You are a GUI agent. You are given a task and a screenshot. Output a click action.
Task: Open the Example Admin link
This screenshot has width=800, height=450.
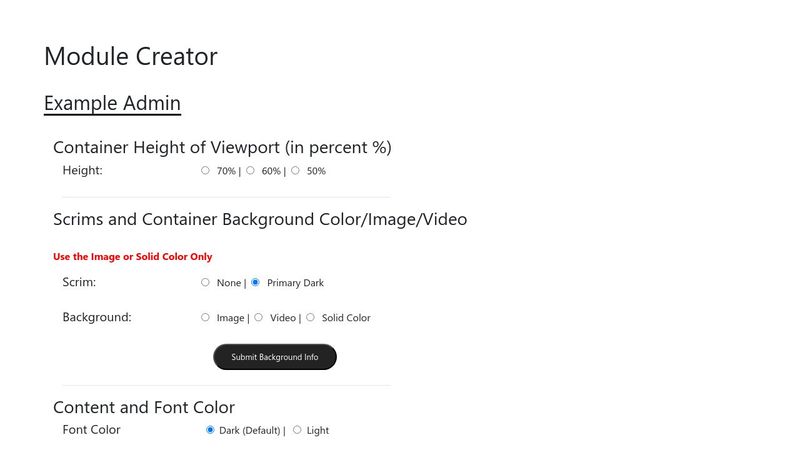click(x=112, y=103)
